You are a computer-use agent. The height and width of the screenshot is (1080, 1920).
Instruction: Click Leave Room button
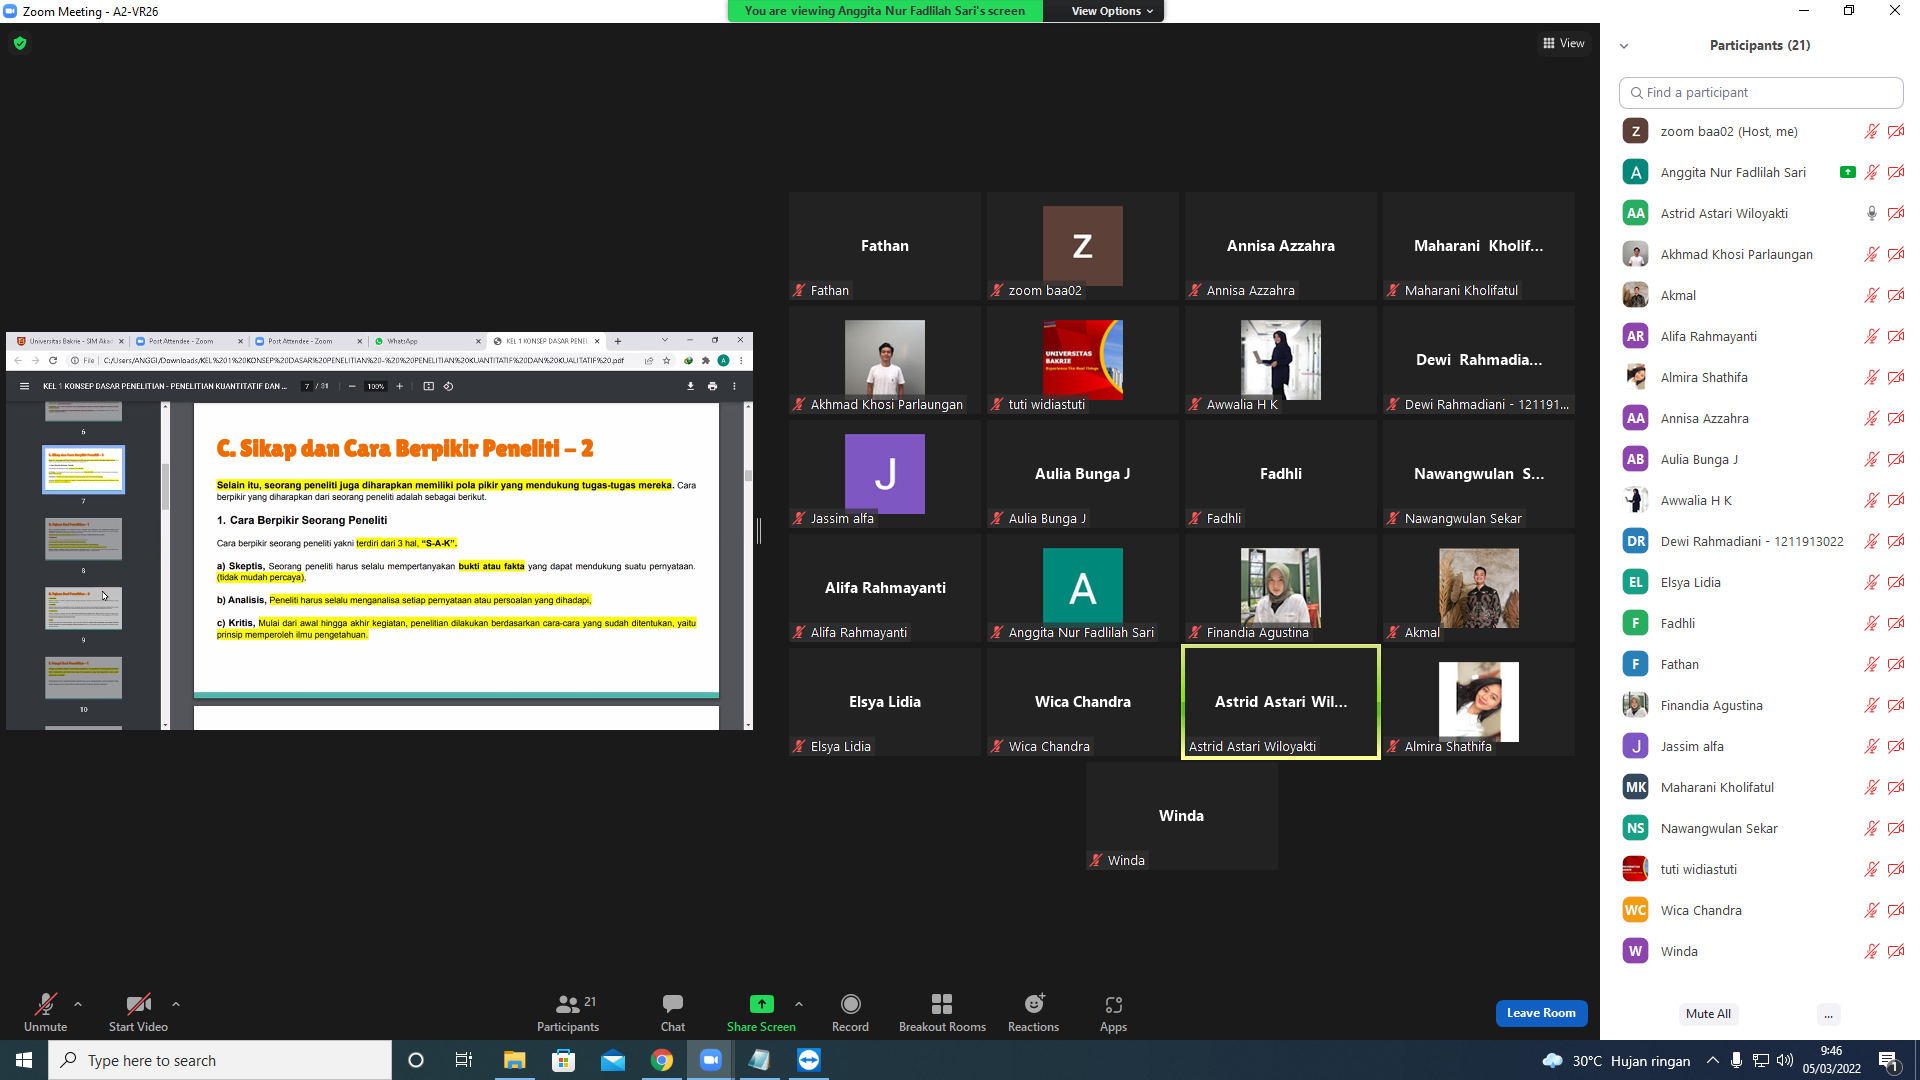pos(1541,1013)
